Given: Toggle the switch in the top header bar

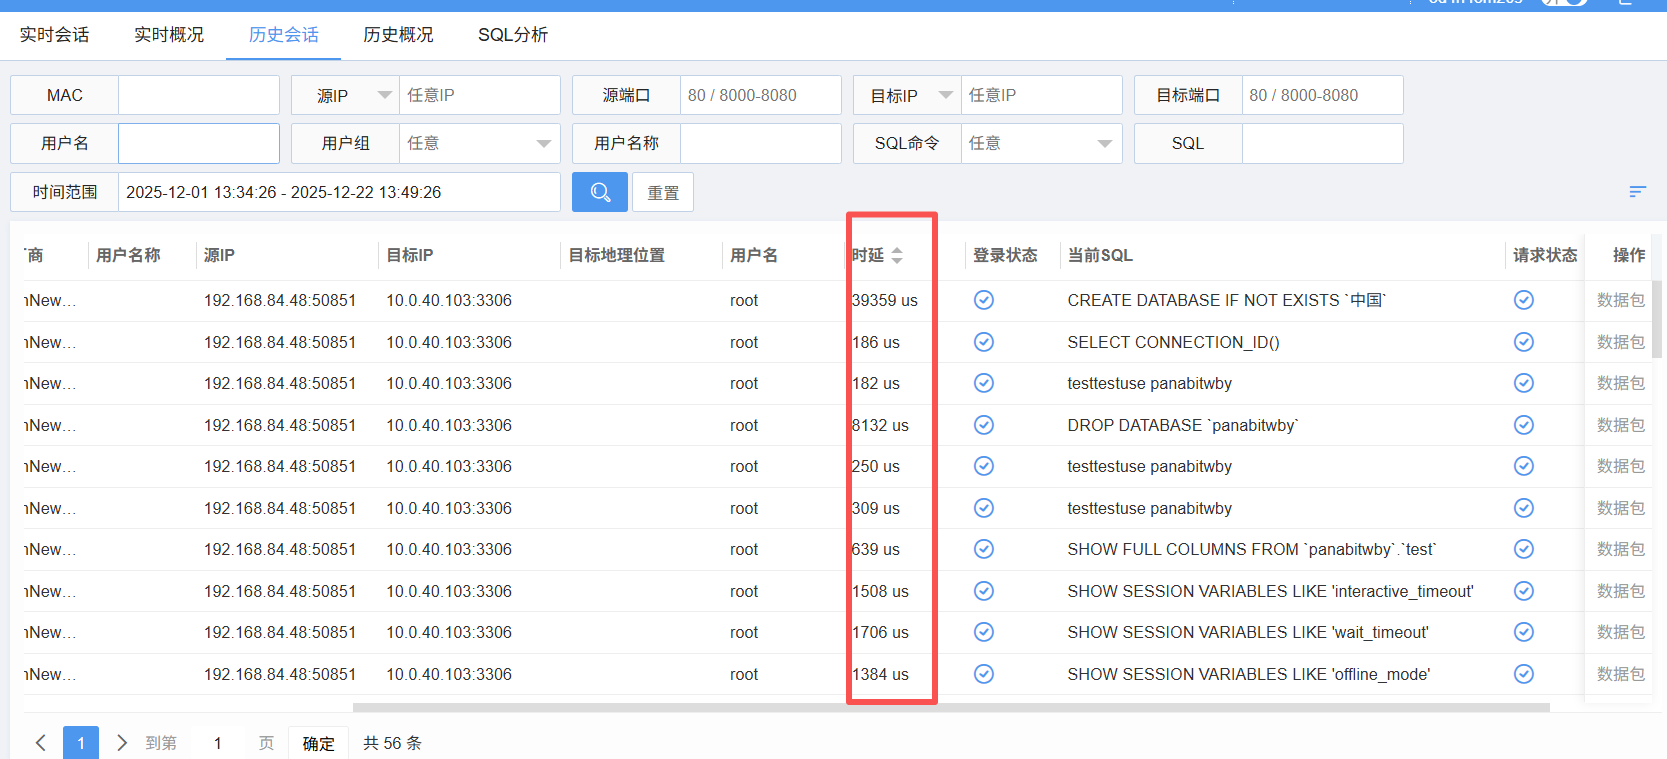Looking at the screenshot, I should click(x=1565, y=3).
